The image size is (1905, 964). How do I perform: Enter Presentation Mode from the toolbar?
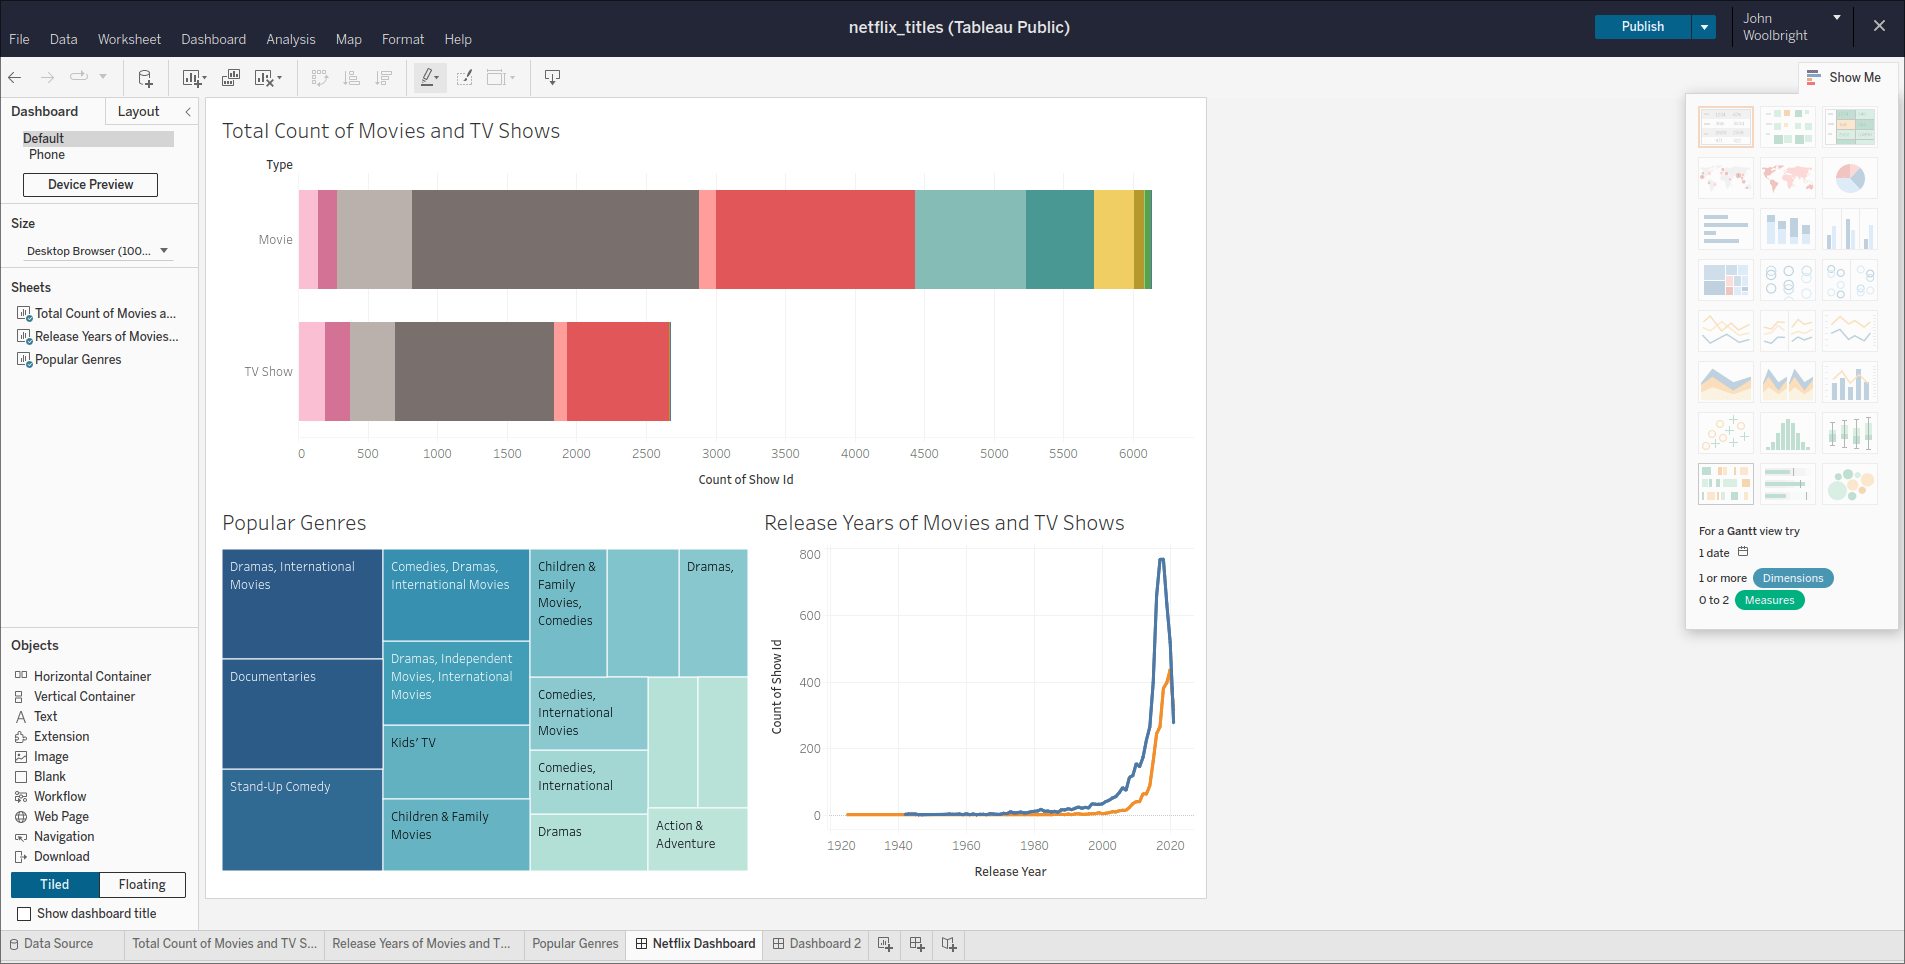click(x=552, y=77)
